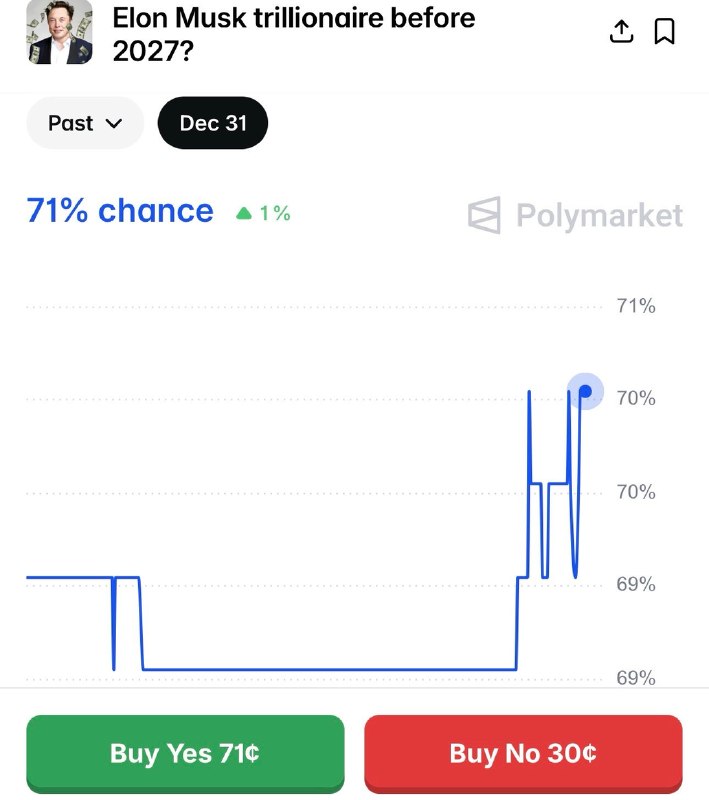
Task: Open the market title 'Elon Musk trillionaire before 2027?'
Action: tap(294, 33)
